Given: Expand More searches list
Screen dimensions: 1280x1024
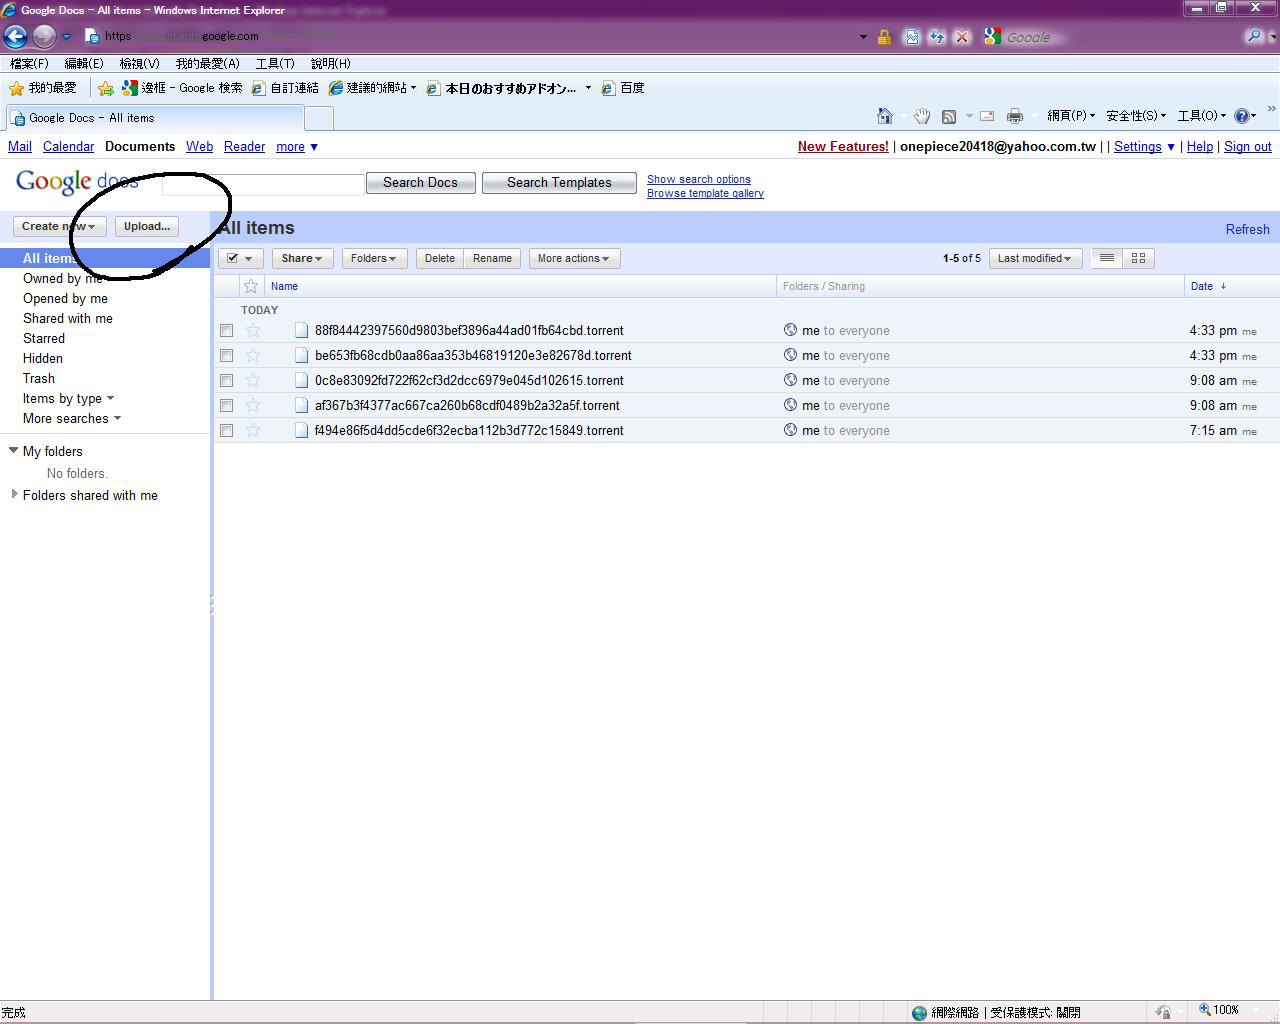Looking at the screenshot, I should pos(72,418).
